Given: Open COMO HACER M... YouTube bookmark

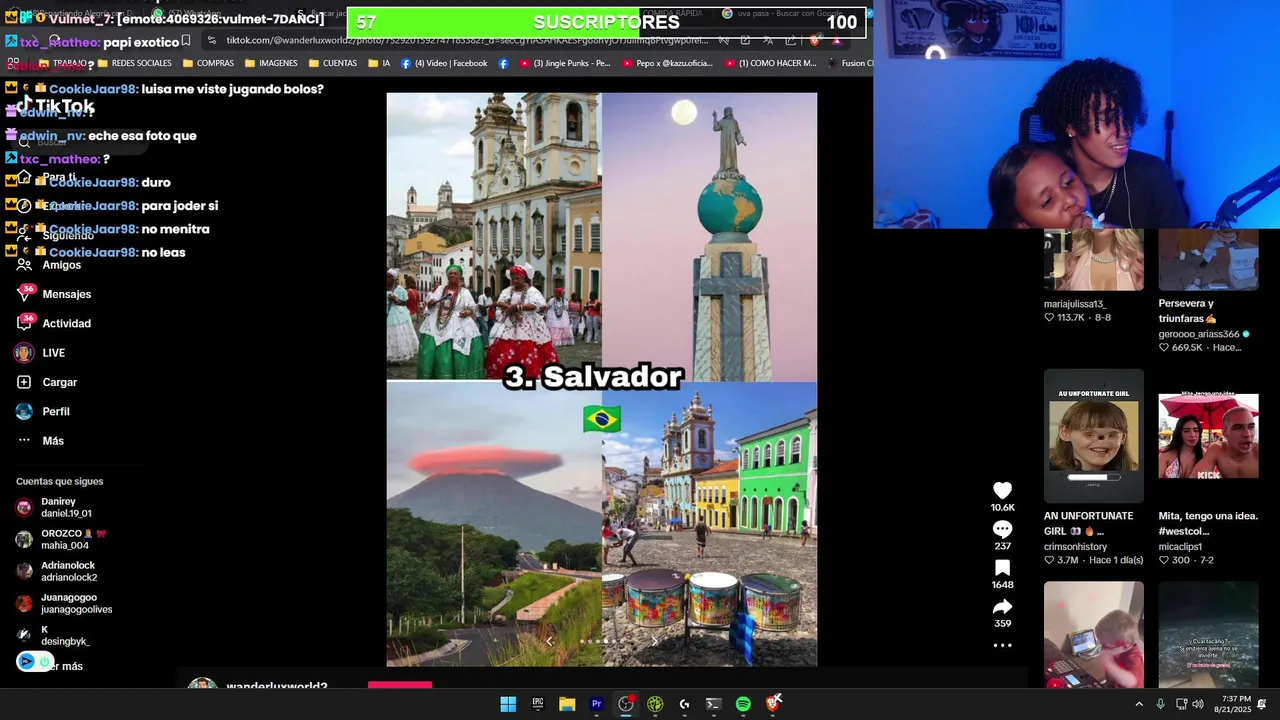Looking at the screenshot, I should 770,63.
